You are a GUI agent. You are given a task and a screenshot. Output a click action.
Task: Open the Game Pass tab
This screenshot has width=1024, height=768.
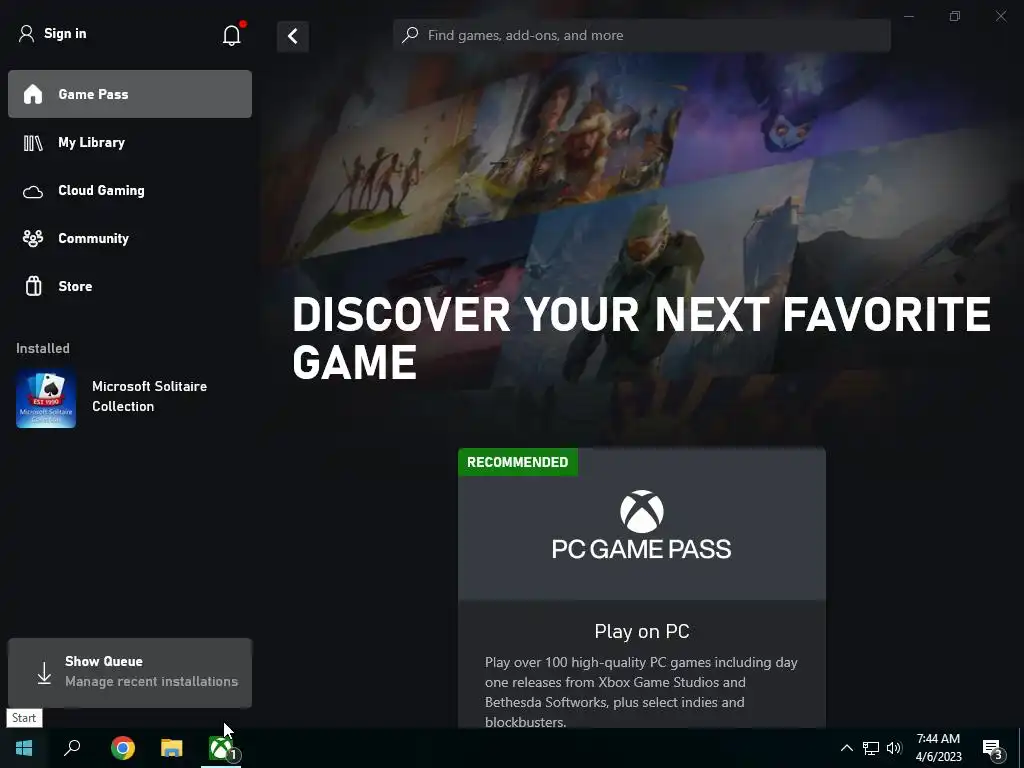(130, 94)
